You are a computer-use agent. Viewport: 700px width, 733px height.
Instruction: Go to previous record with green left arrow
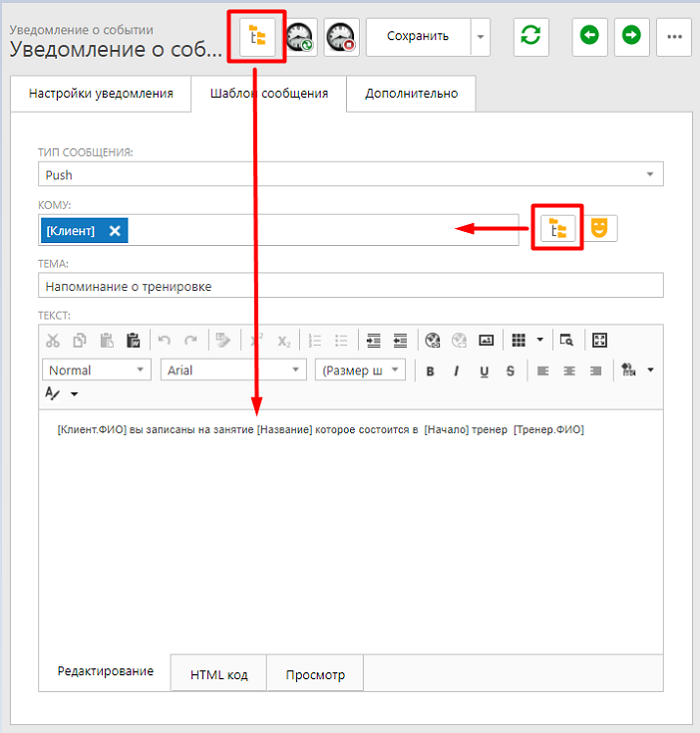(589, 37)
